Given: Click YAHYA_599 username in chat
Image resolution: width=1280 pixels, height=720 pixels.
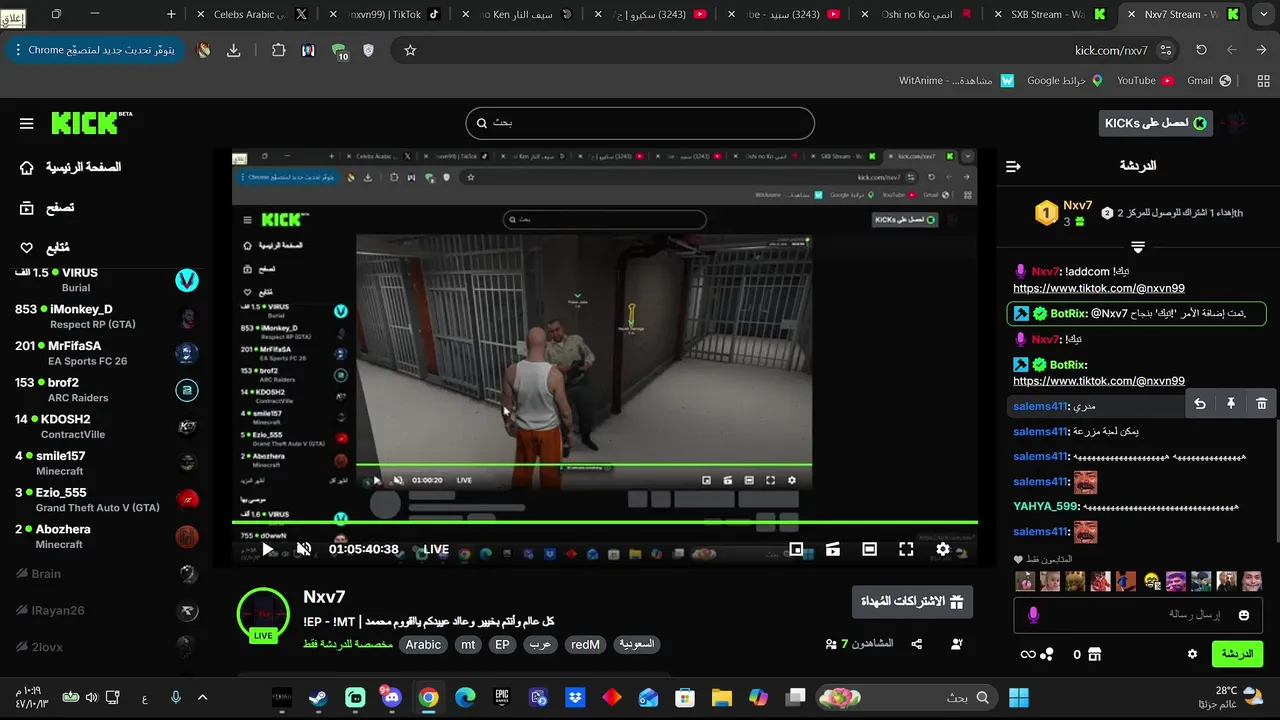Looking at the screenshot, I should [1045, 507].
